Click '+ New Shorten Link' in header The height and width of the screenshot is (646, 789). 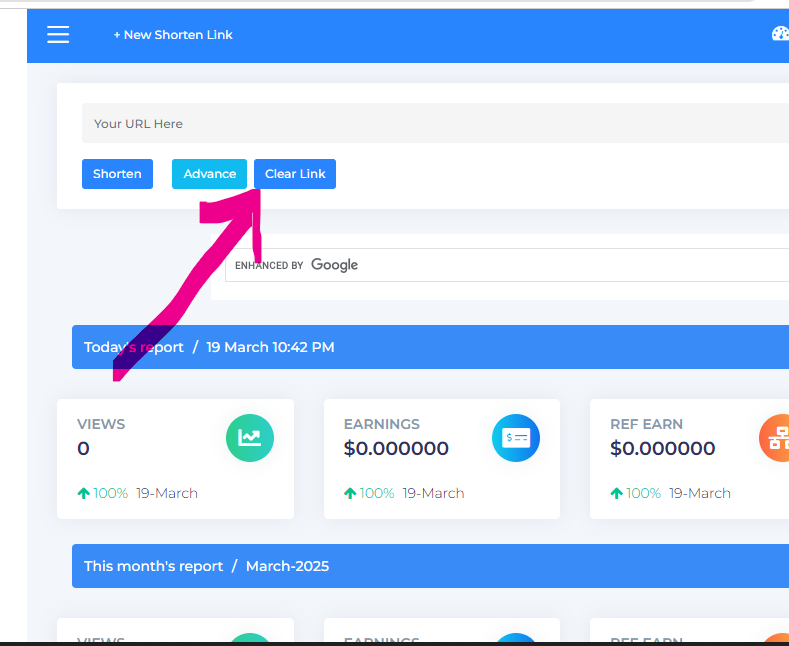173,35
